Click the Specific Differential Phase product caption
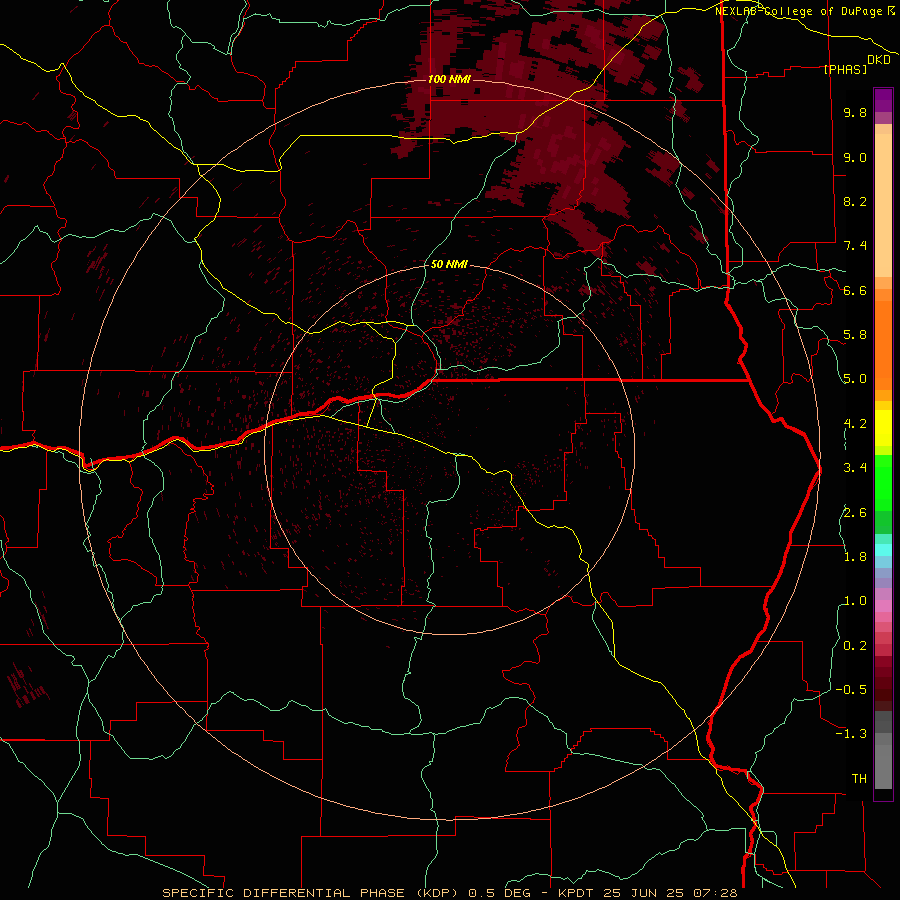Screen dimensions: 900x900 pos(449,893)
